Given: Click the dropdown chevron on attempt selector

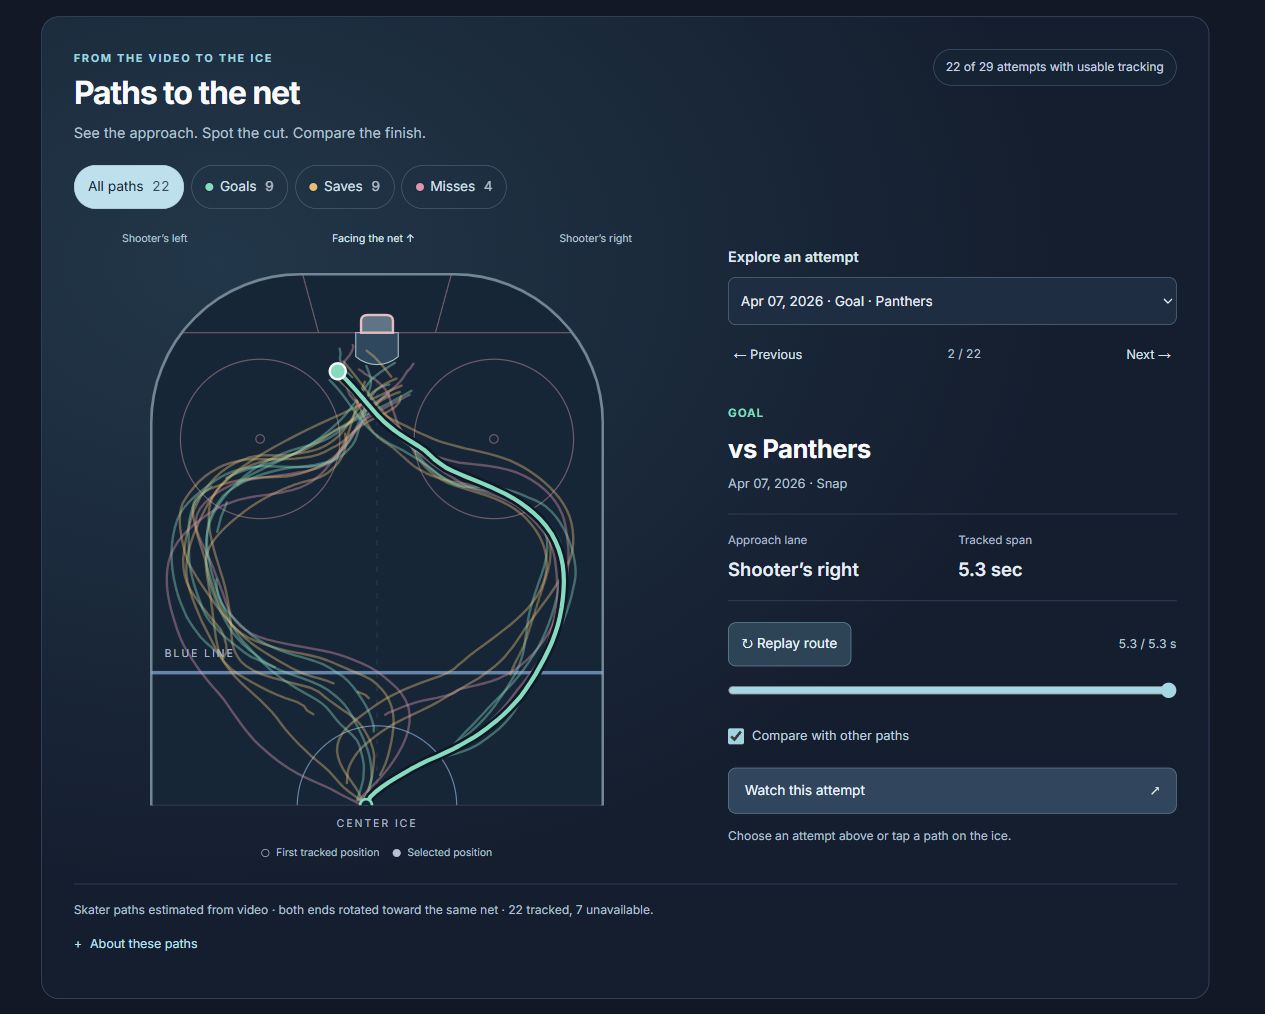Looking at the screenshot, I should [1166, 301].
